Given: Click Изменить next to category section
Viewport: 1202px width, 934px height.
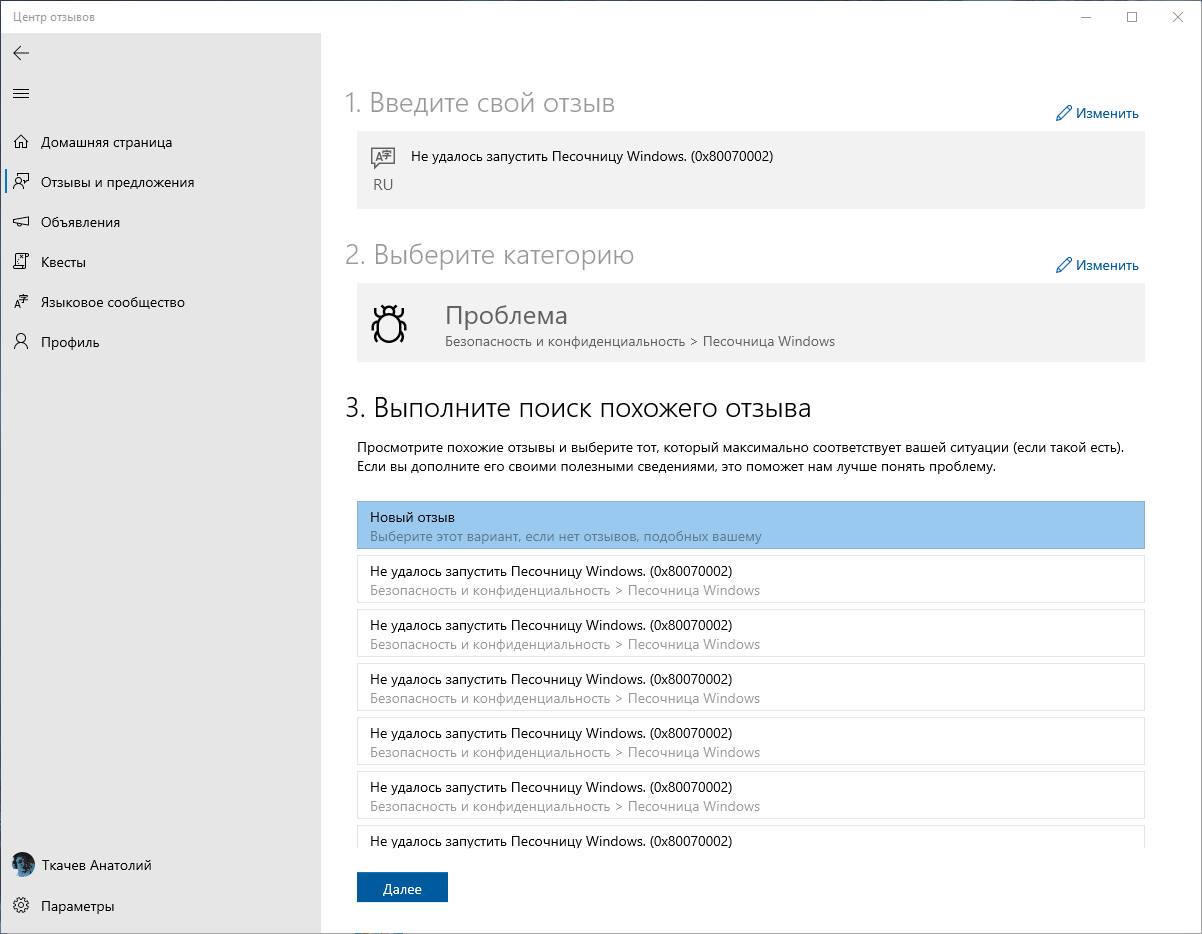Looking at the screenshot, I should [1097, 265].
